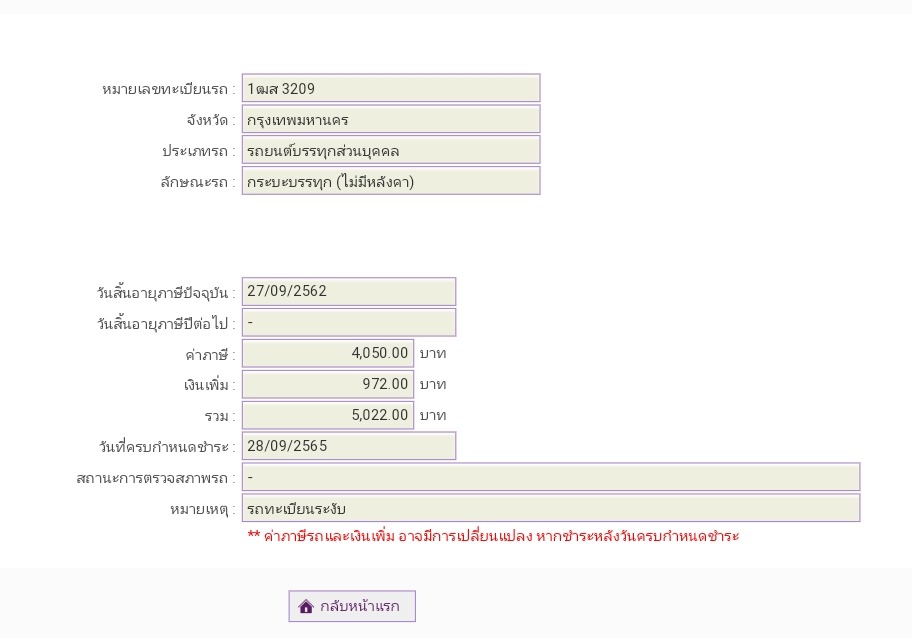
Task: Click the label วันสิ้นอายุภาษีปัจจุบัน
Action: (x=166, y=292)
